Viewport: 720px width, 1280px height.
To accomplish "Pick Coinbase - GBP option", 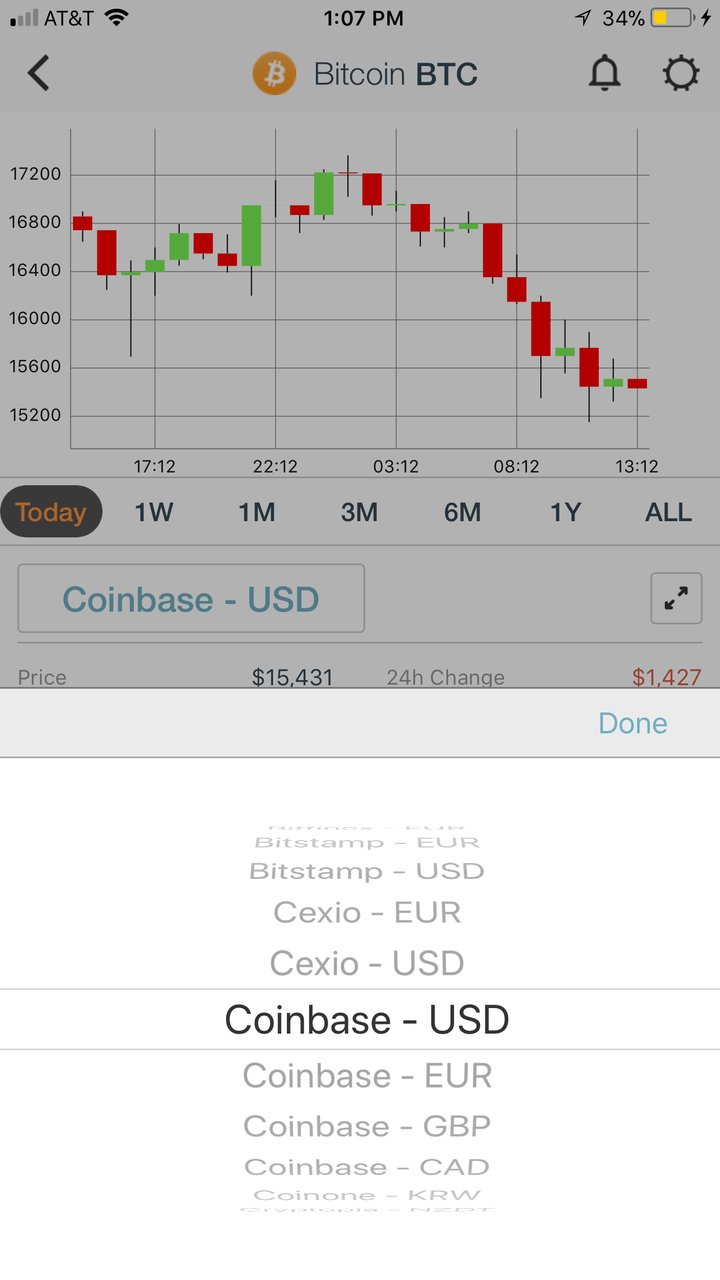I will point(367,1126).
